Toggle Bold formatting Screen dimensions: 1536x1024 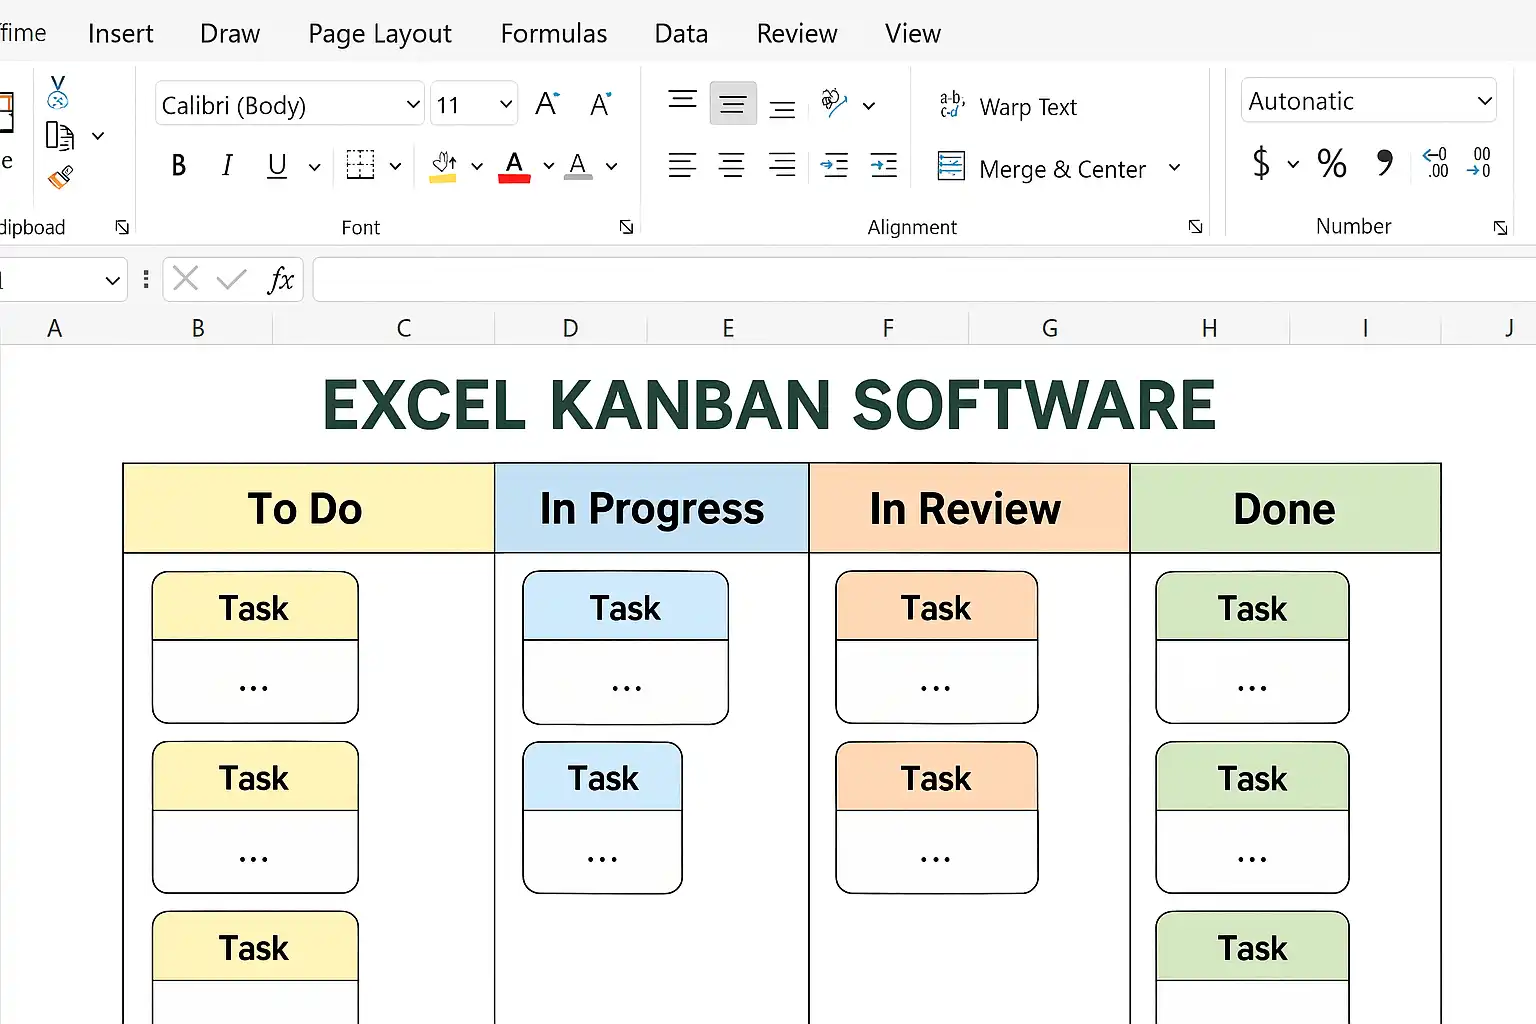point(179,165)
